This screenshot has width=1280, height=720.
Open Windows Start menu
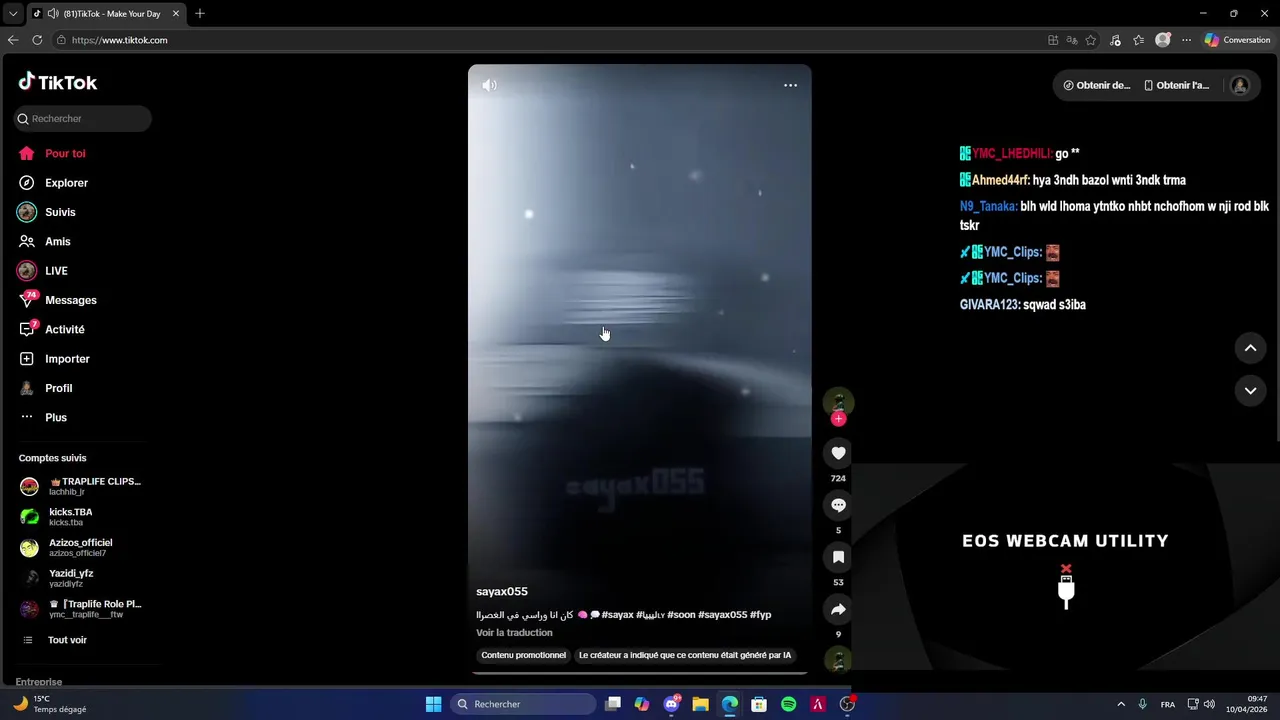[x=433, y=704]
